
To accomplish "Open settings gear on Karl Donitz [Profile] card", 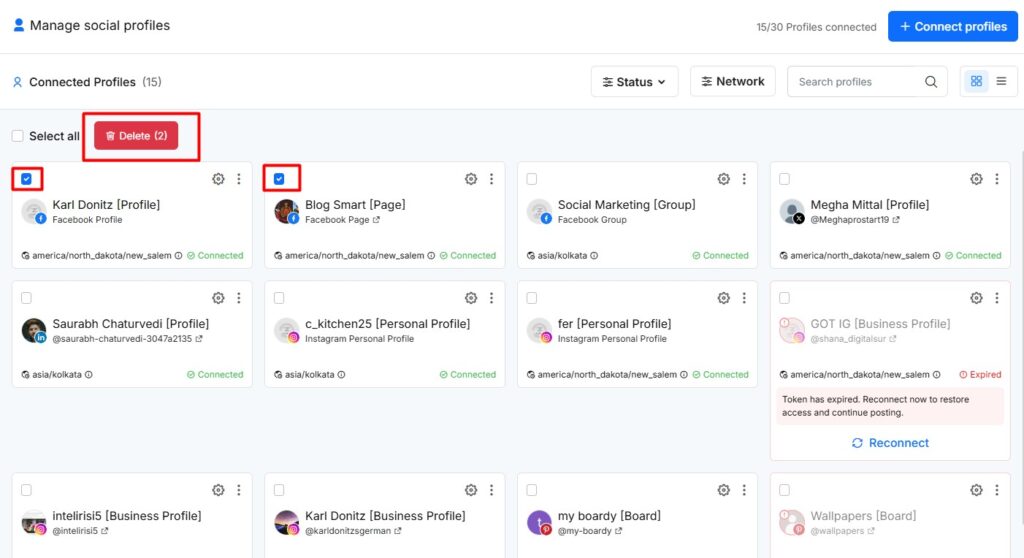I will point(218,179).
